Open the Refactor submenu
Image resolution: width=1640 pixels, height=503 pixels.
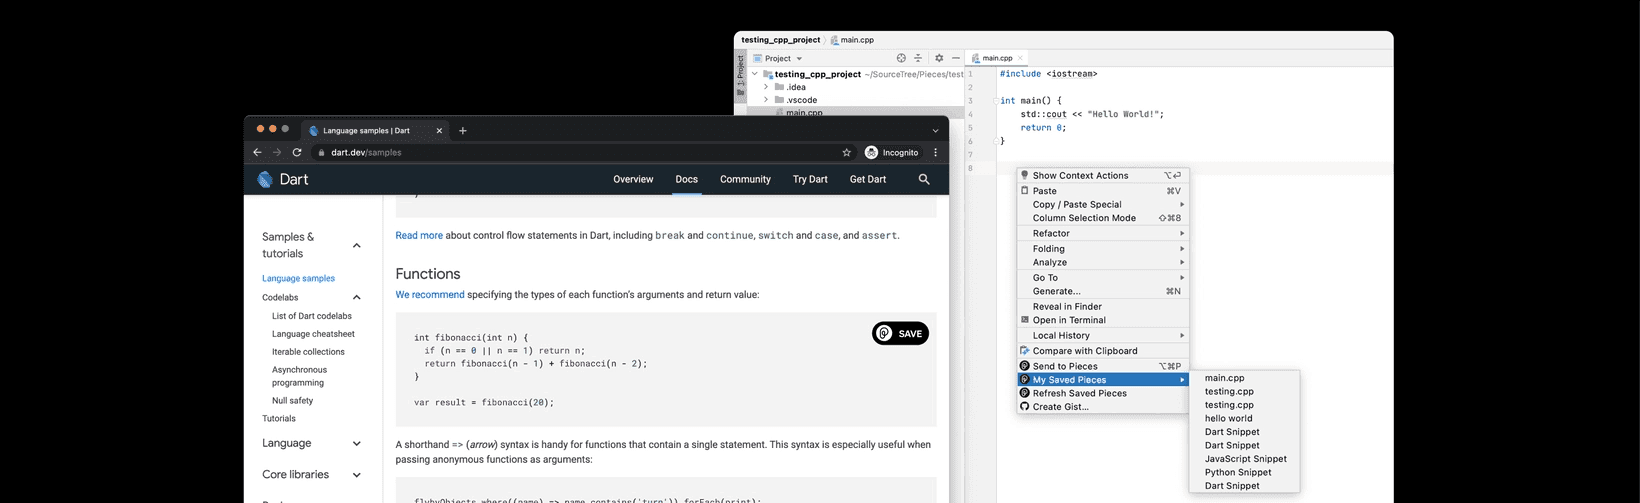tap(1103, 234)
